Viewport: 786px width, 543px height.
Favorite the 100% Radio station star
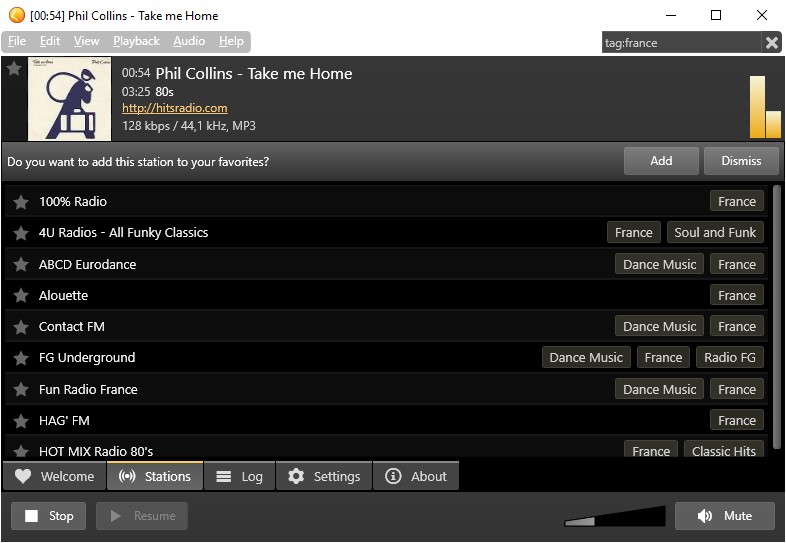coord(21,202)
